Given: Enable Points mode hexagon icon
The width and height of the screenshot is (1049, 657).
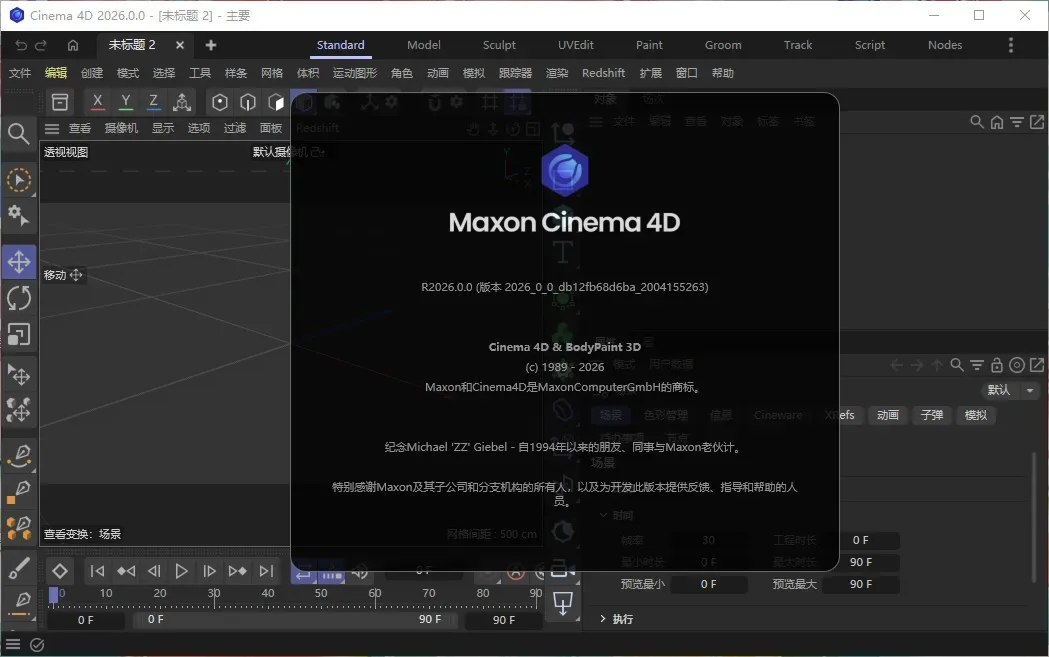Looking at the screenshot, I should (x=219, y=102).
